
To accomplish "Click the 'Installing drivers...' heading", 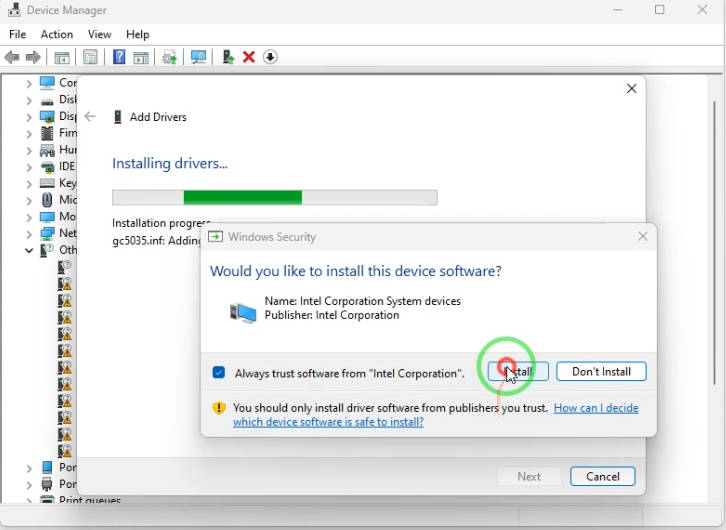I will click(x=170, y=163).
